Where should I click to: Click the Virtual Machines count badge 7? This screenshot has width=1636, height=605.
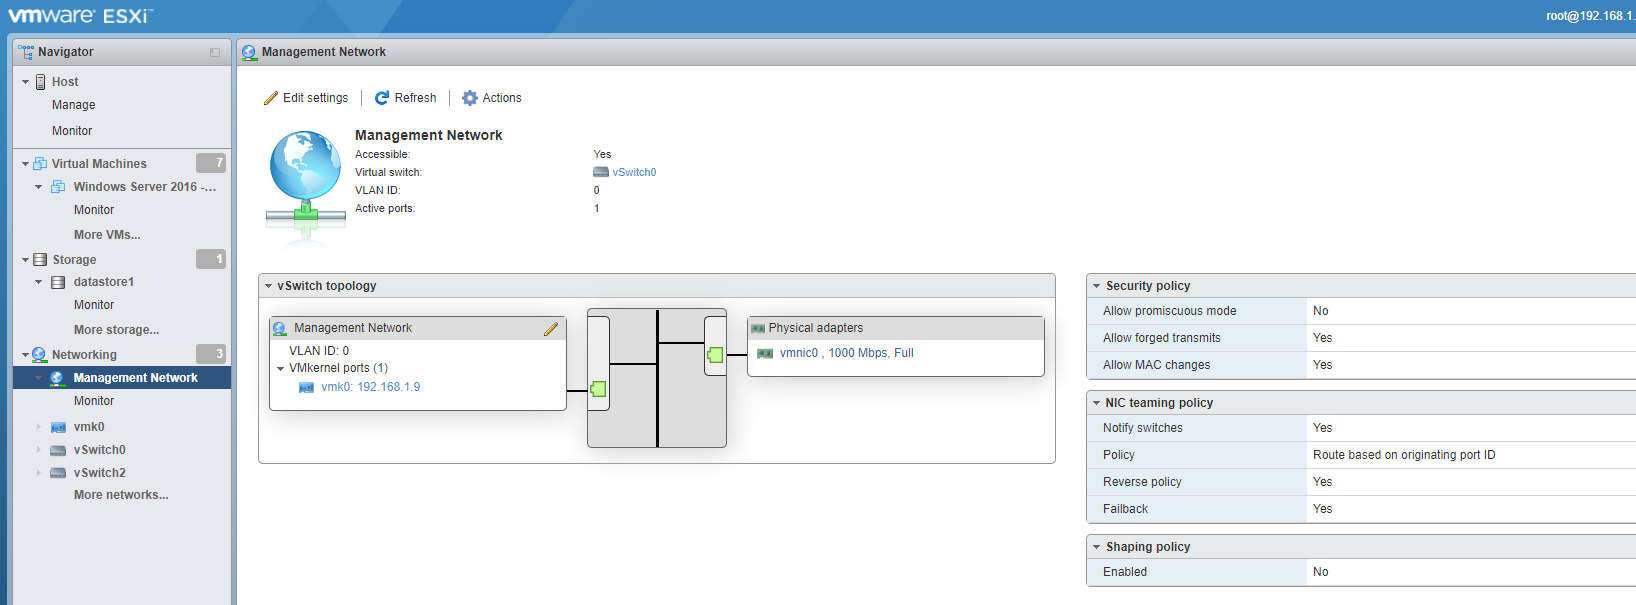pyautogui.click(x=211, y=163)
